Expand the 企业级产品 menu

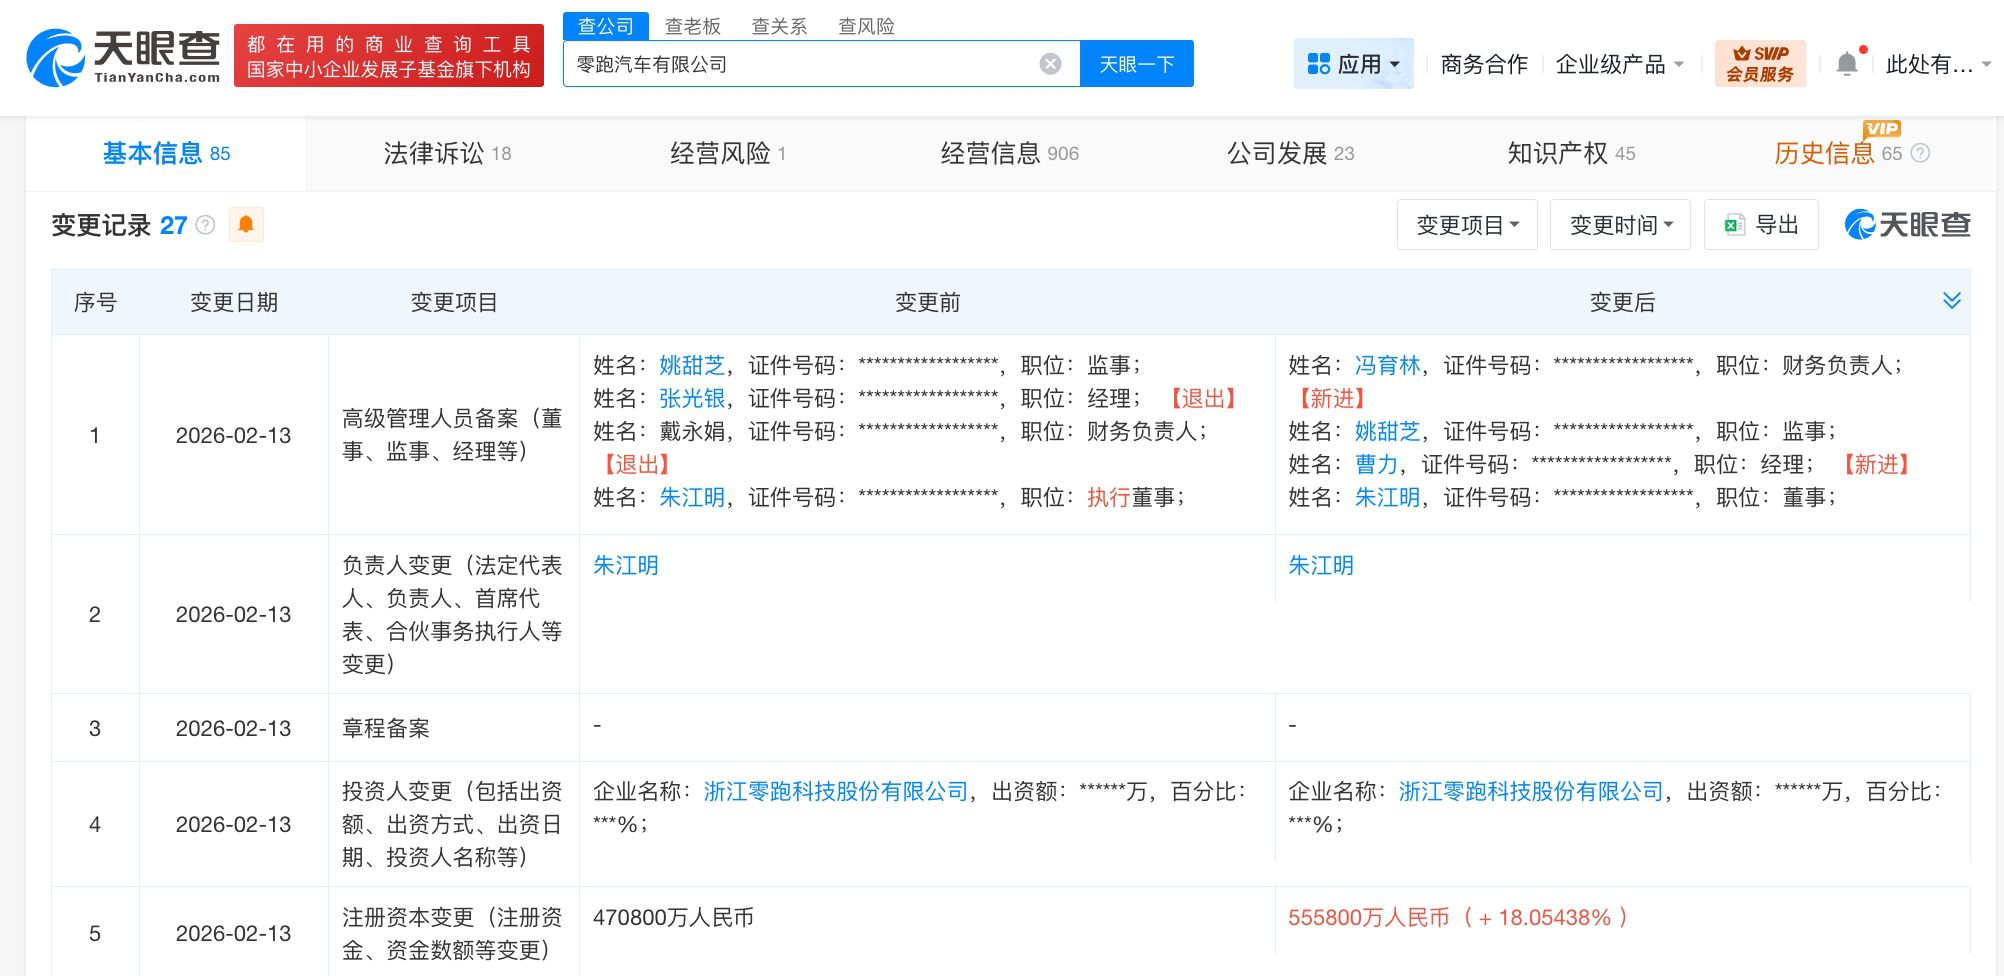click(x=1619, y=64)
